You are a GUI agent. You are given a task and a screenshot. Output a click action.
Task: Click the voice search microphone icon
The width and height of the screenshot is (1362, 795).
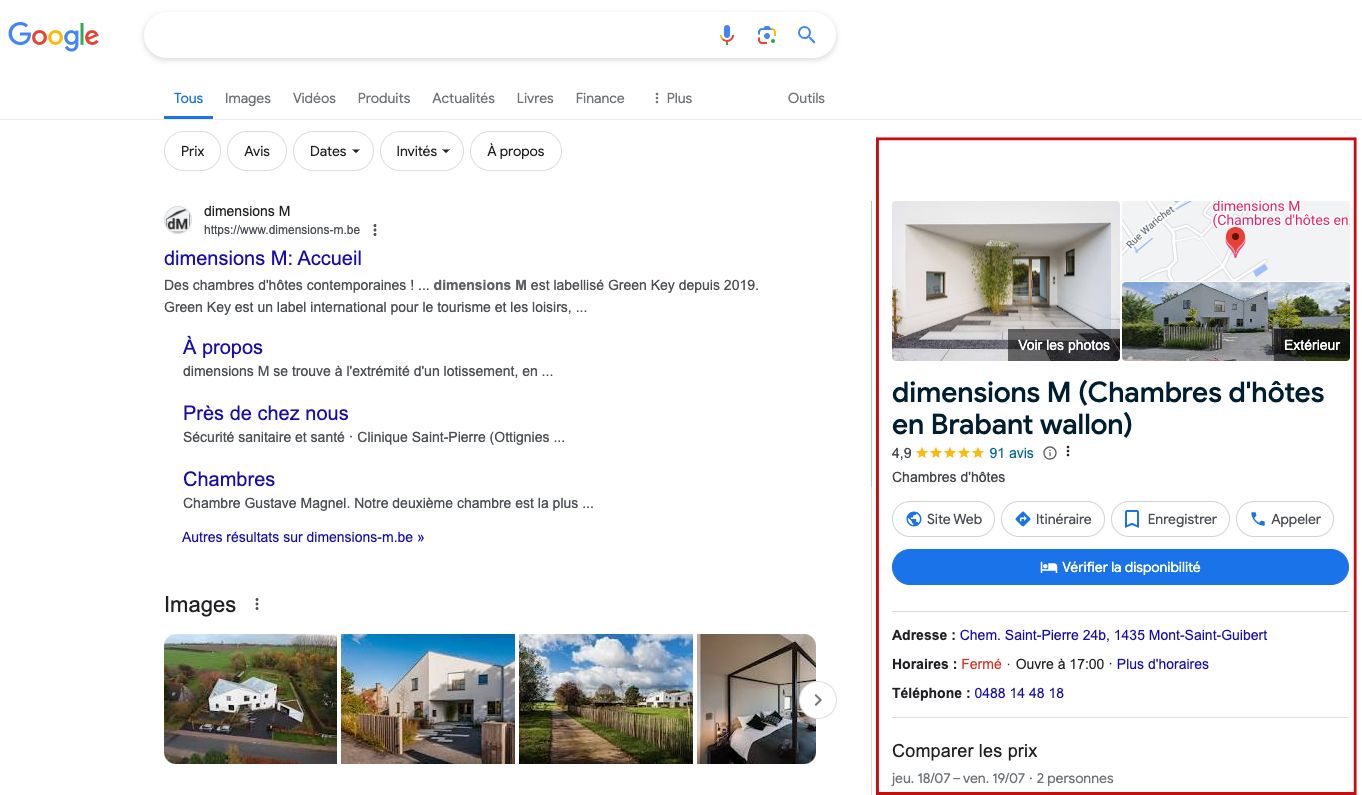pyautogui.click(x=727, y=36)
